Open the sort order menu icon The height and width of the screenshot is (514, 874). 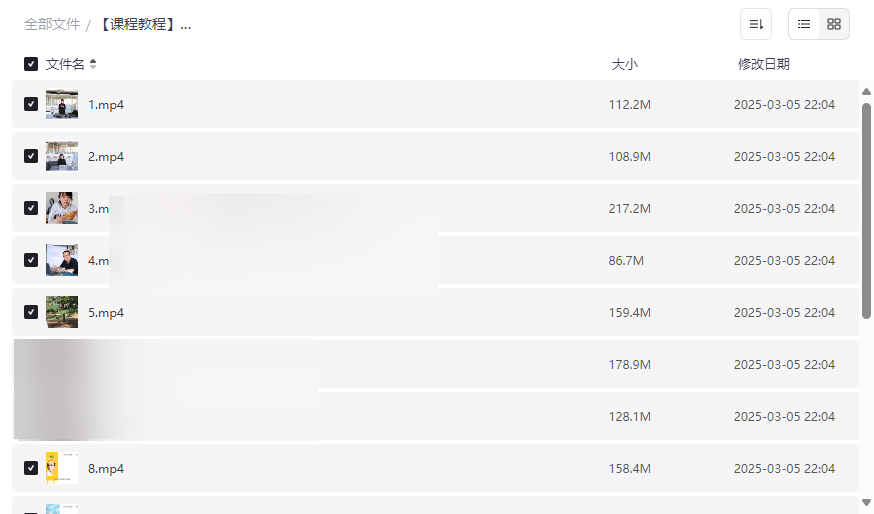[x=756, y=24]
